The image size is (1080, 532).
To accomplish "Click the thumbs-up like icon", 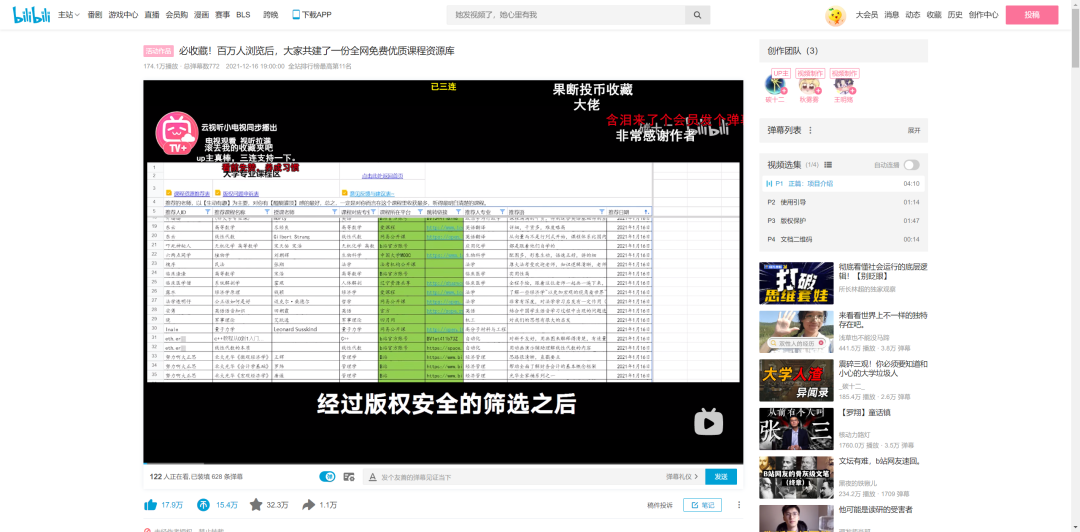I will [151, 505].
